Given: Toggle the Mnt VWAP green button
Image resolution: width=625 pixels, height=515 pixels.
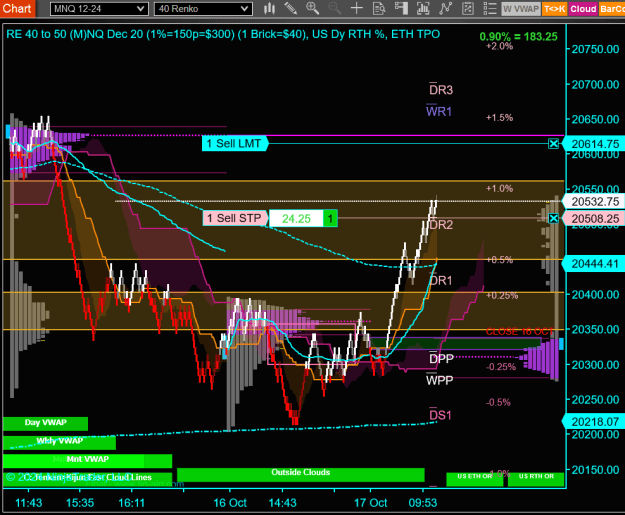Looking at the screenshot, I should point(87,460).
